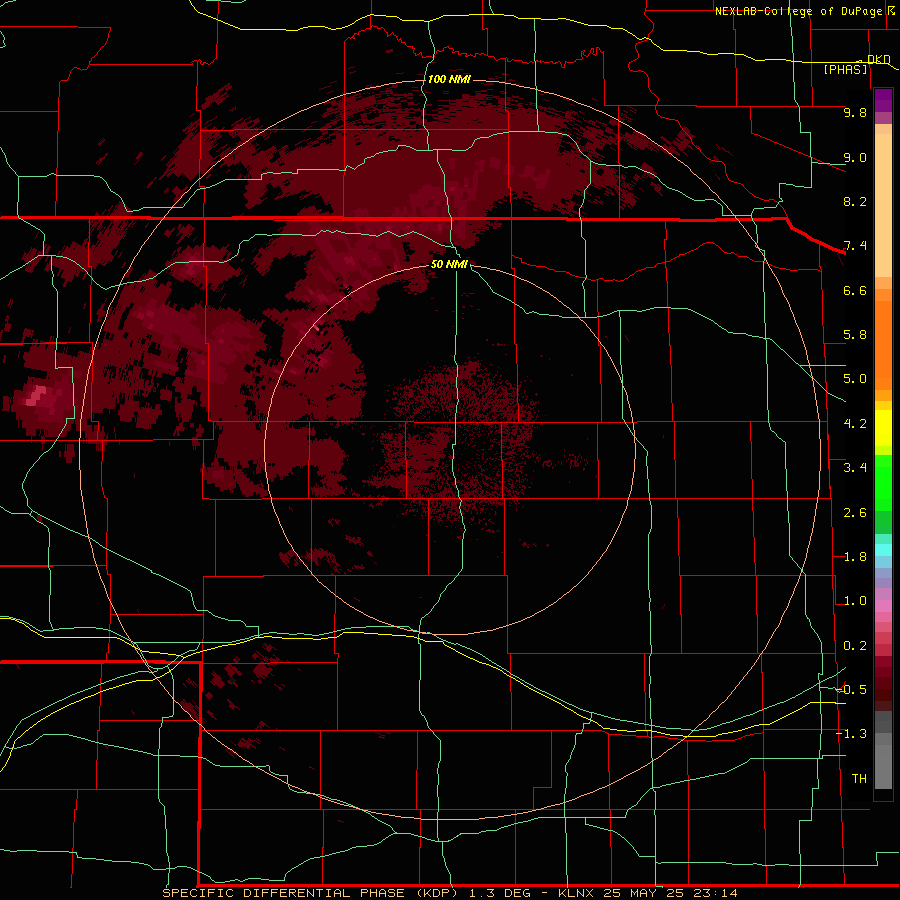
Task: Click the cyan segment of color bar
Action: pos(883,550)
